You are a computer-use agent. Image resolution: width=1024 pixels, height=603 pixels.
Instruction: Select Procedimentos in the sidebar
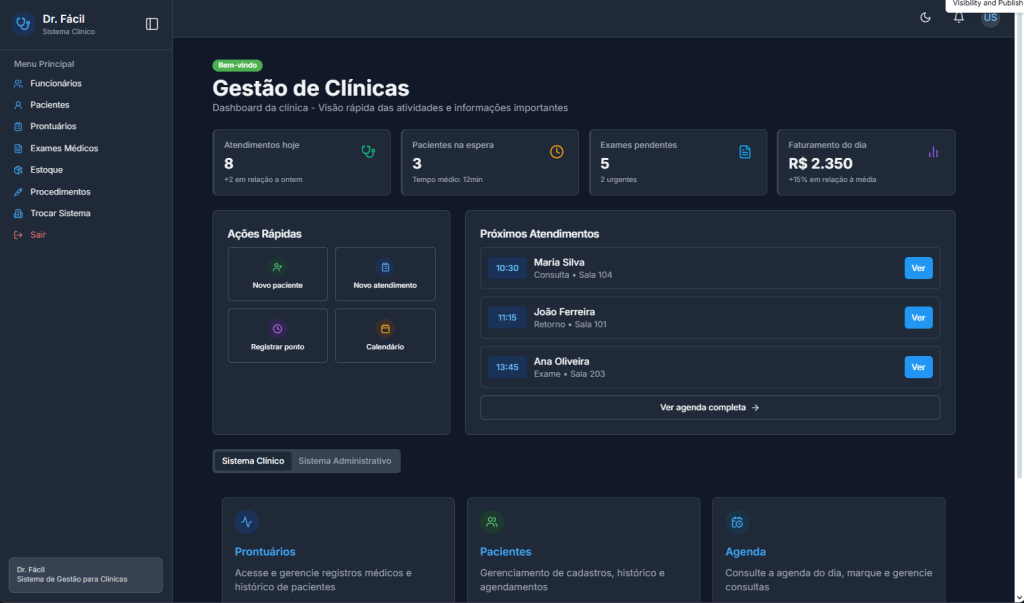60,192
